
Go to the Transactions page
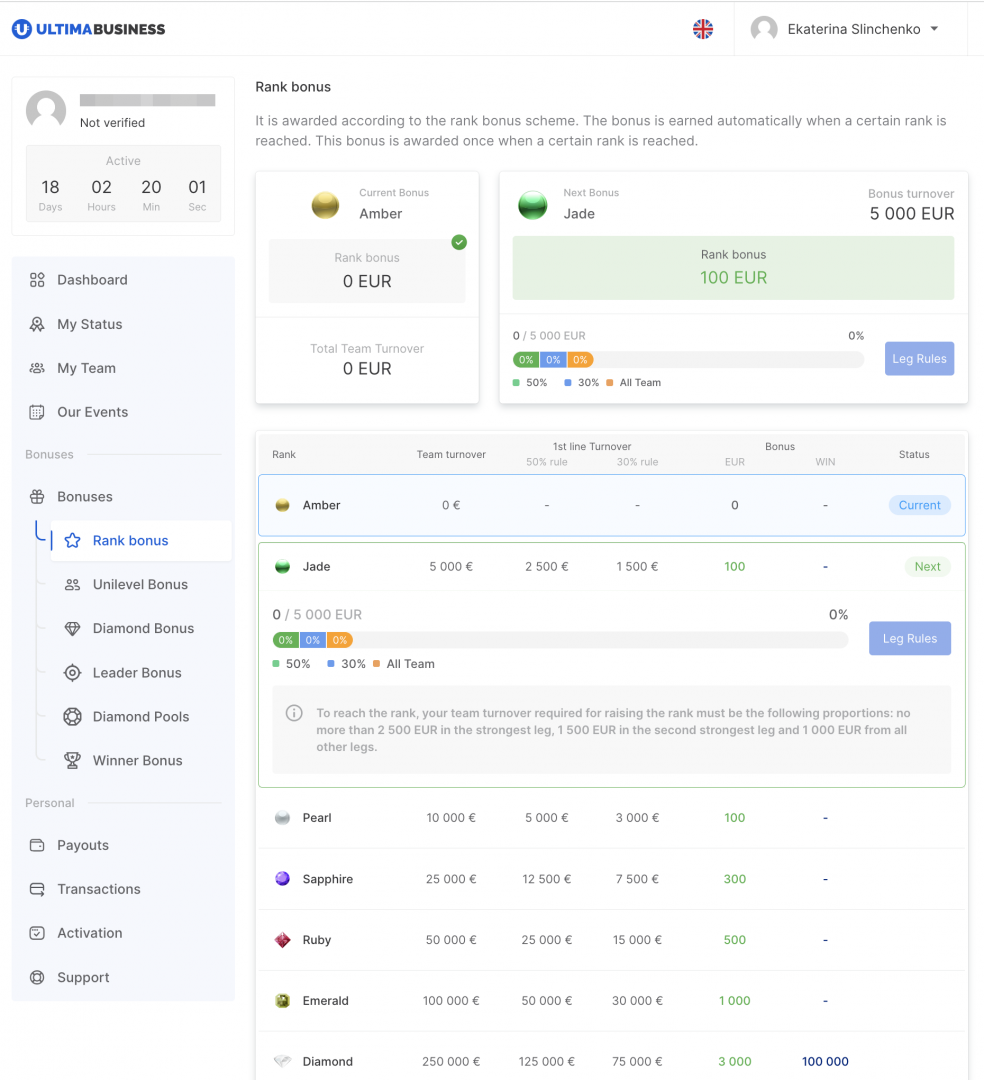click(99, 889)
